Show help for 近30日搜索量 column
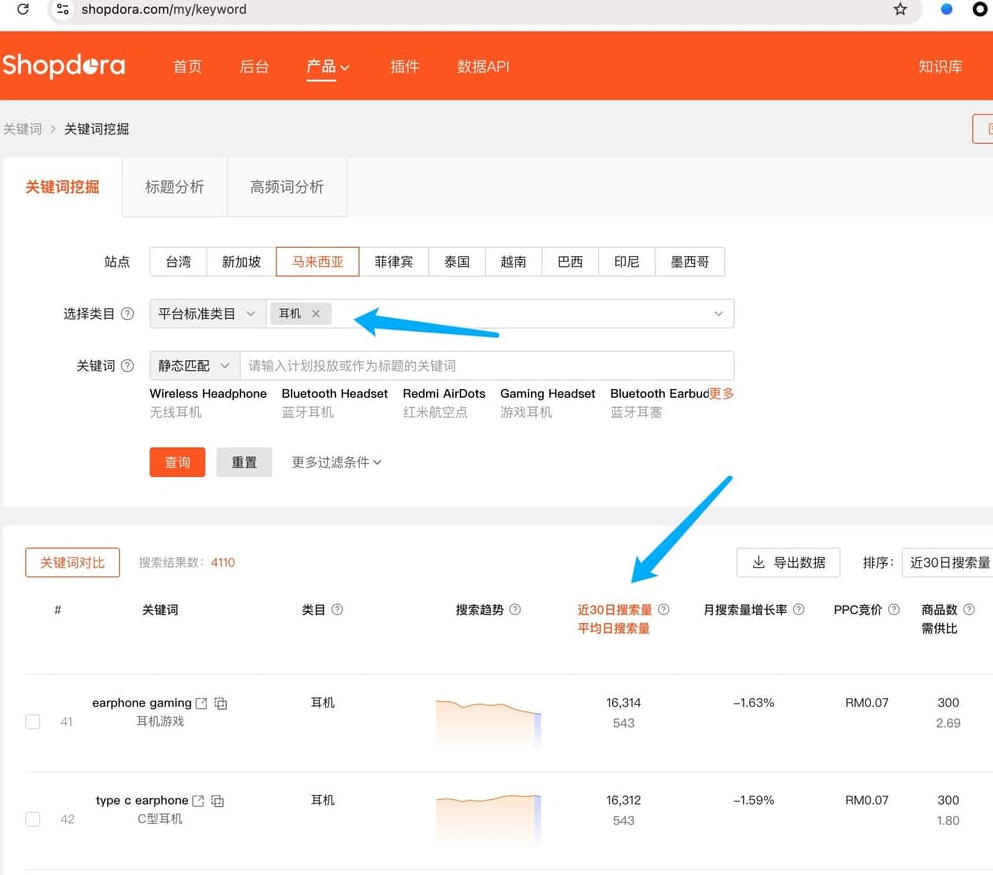993x875 pixels. (664, 610)
